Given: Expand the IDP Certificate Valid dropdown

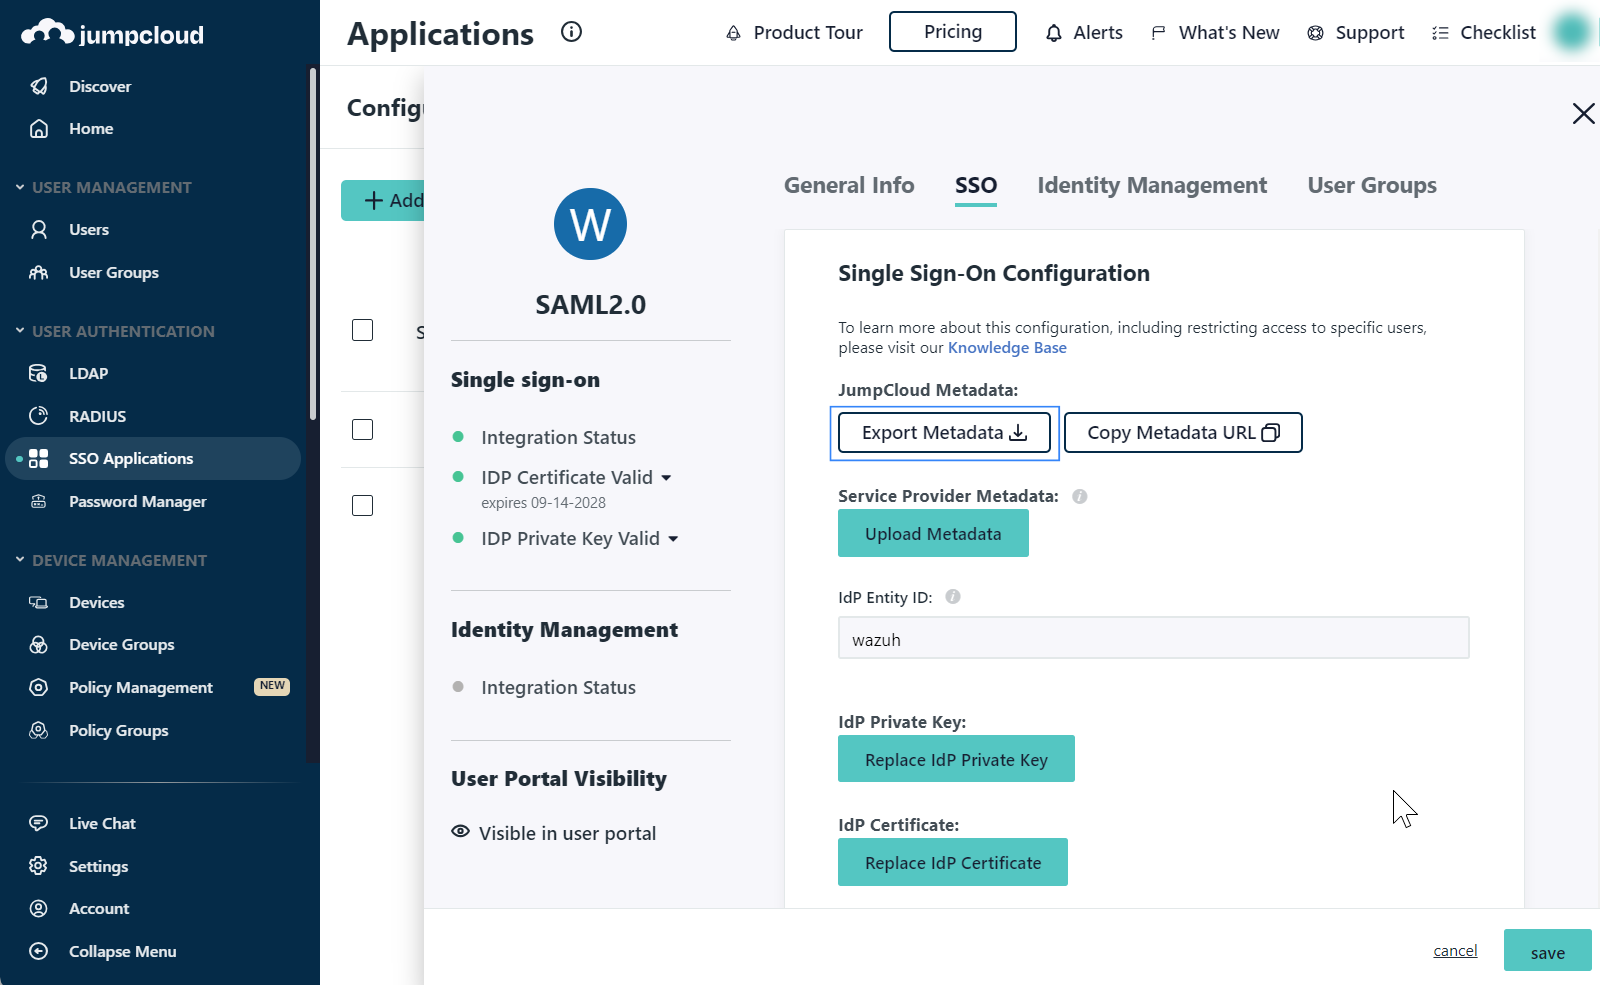Looking at the screenshot, I should click(x=666, y=478).
